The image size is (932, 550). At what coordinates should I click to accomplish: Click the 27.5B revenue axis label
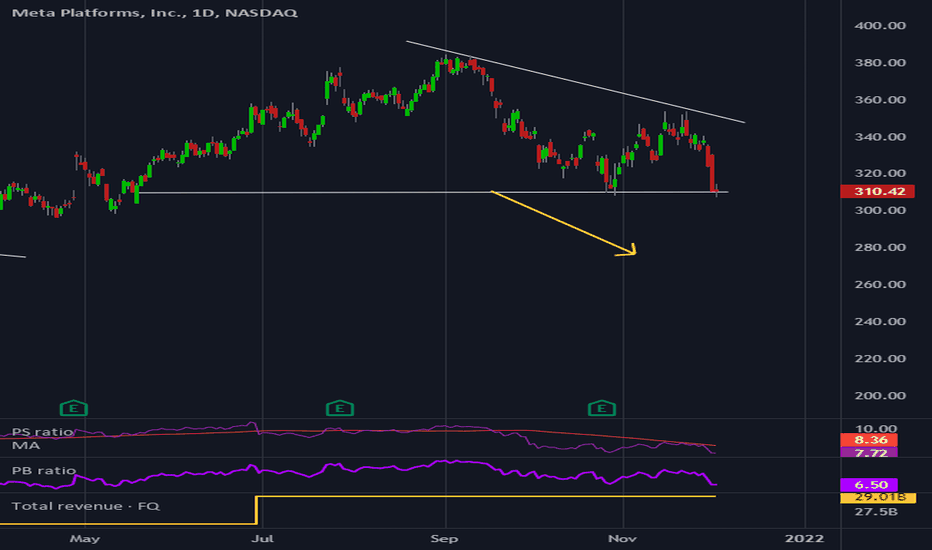876,512
